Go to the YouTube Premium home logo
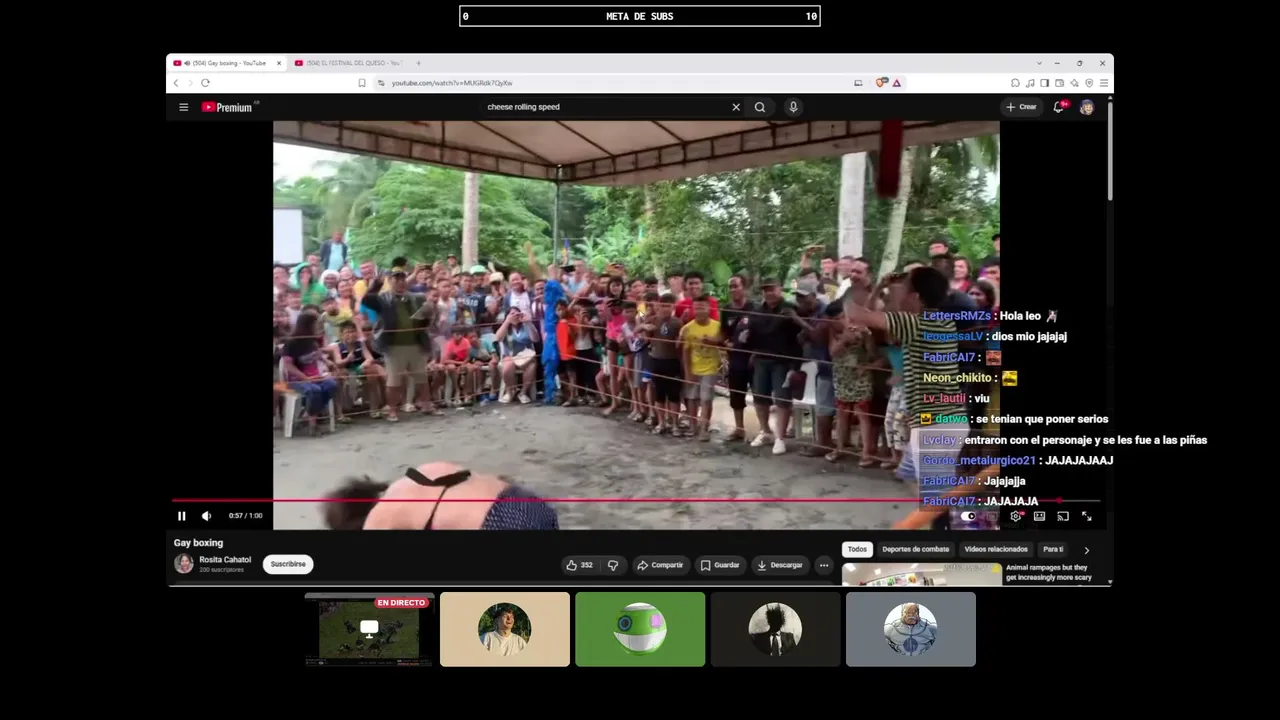The width and height of the screenshot is (1280, 720). (x=227, y=107)
